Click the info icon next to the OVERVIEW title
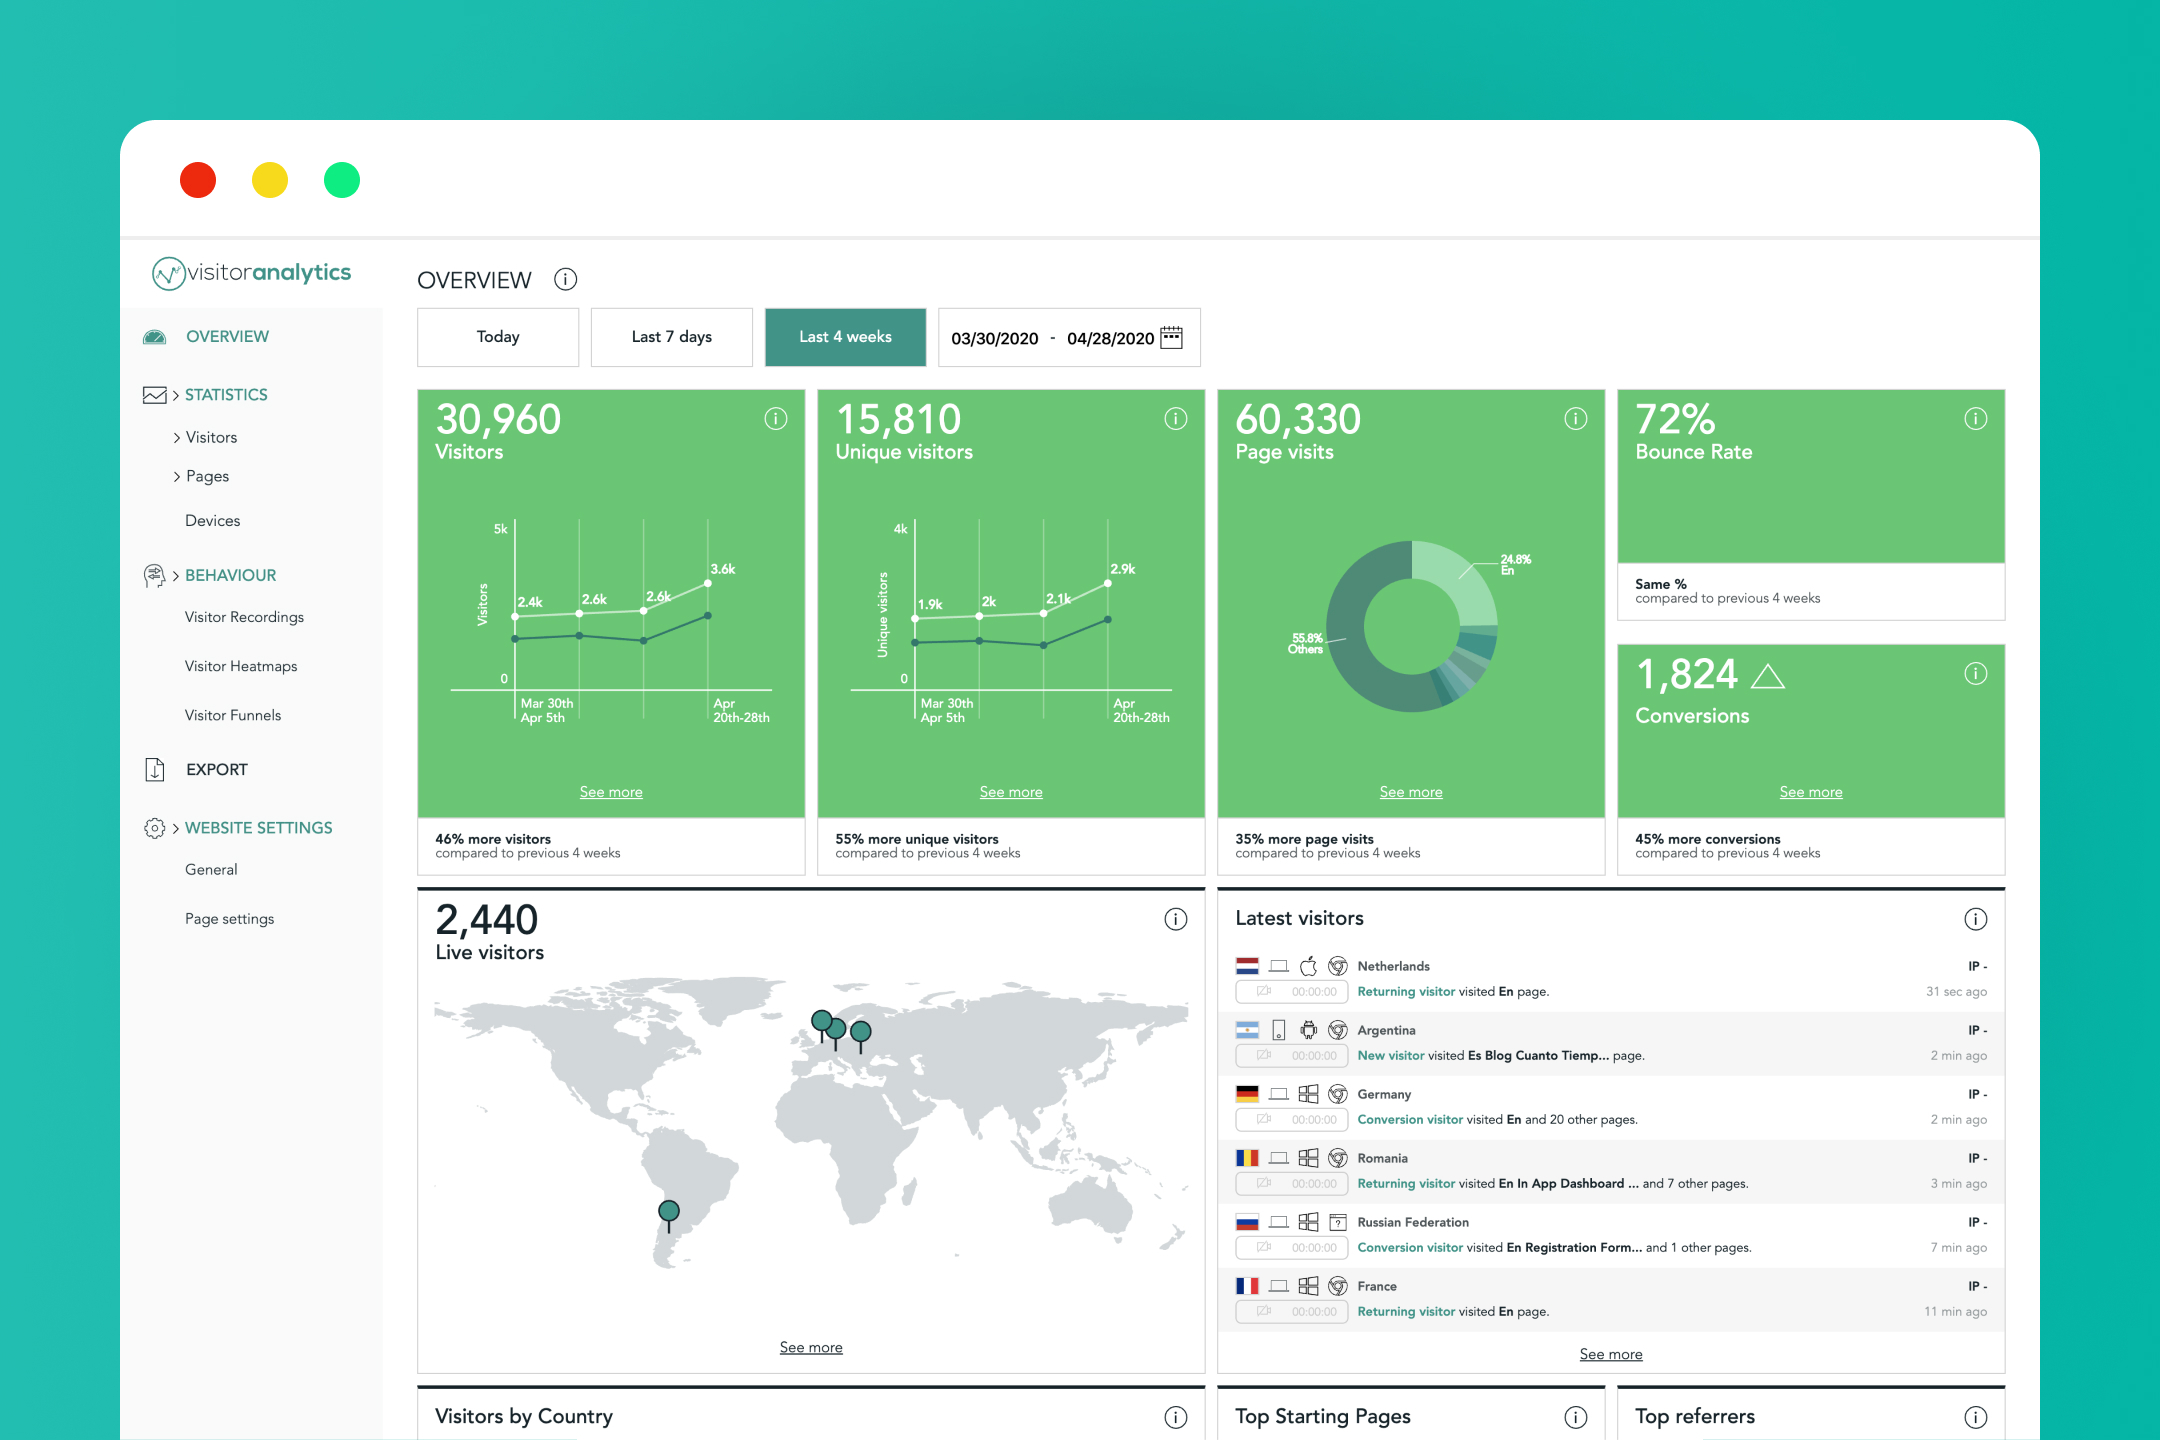 (x=565, y=280)
